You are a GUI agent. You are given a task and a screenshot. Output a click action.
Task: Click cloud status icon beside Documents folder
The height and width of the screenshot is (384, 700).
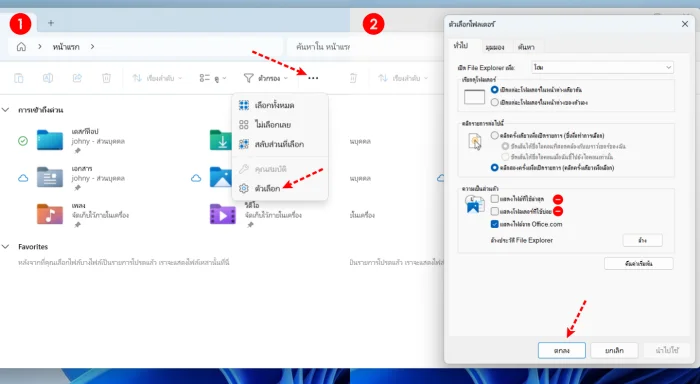click(x=23, y=179)
